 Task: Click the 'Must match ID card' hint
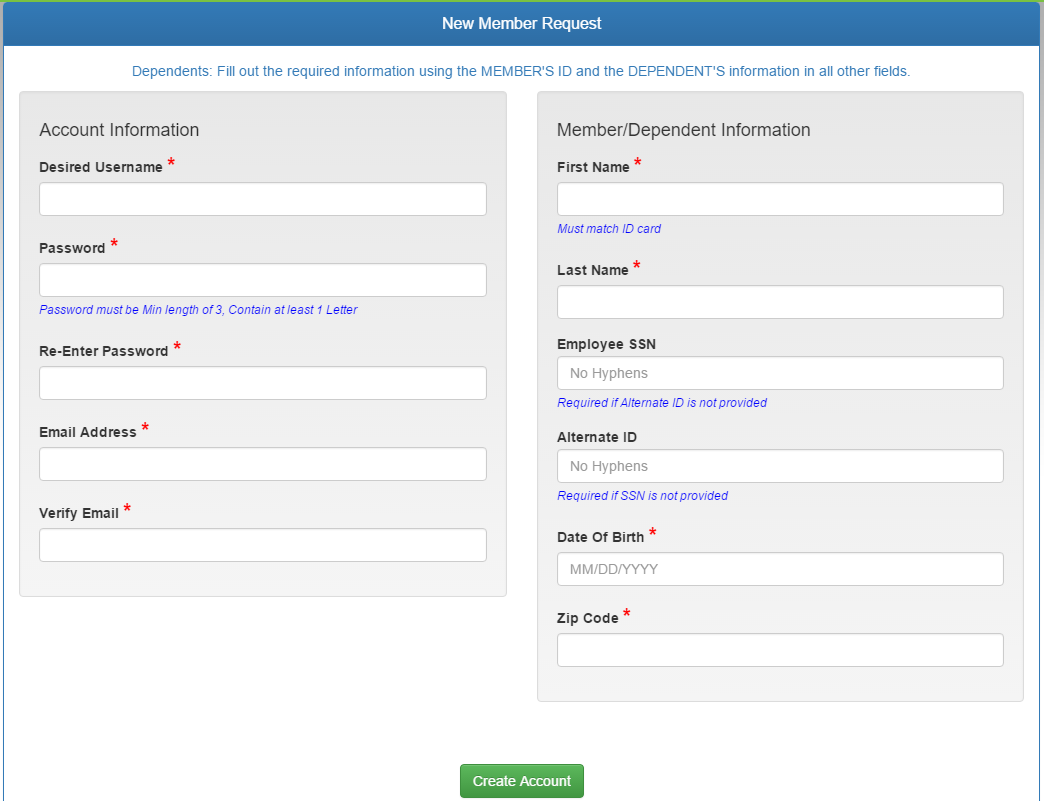[609, 228]
